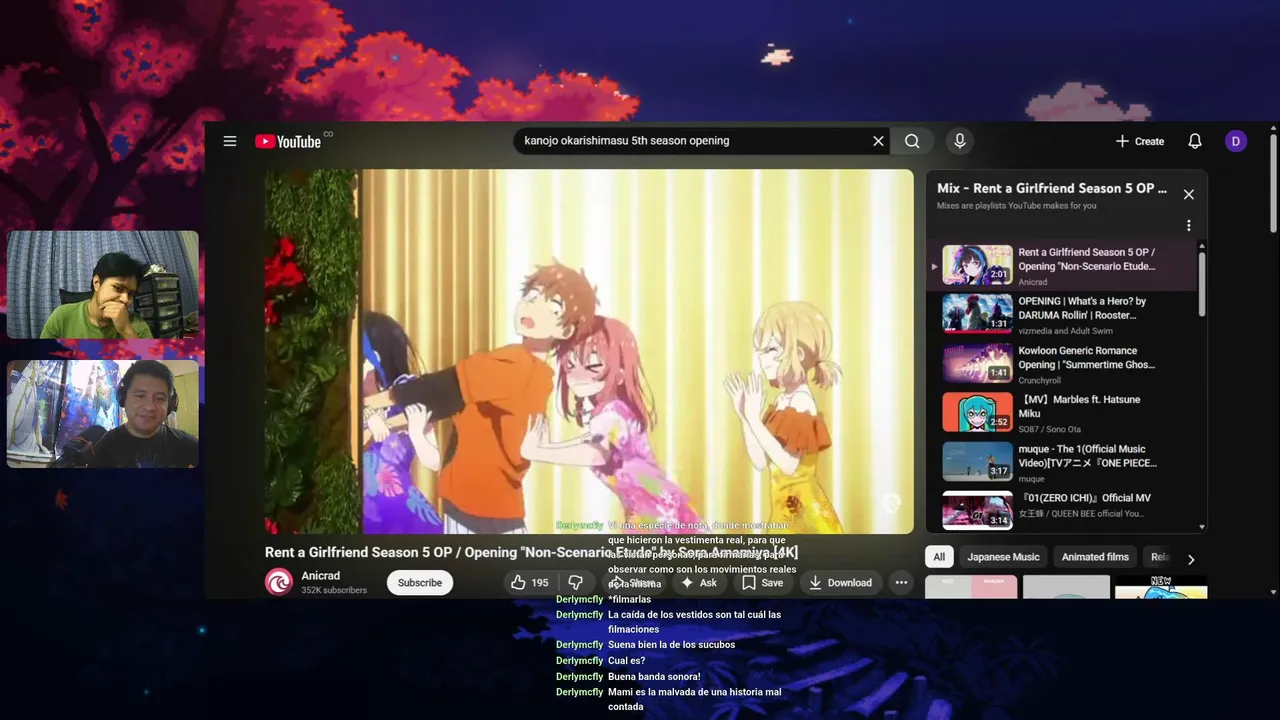Play Rent a Girlfriend Season 5 OP thumbnail
The width and height of the screenshot is (1280, 720).
pyautogui.click(x=977, y=265)
